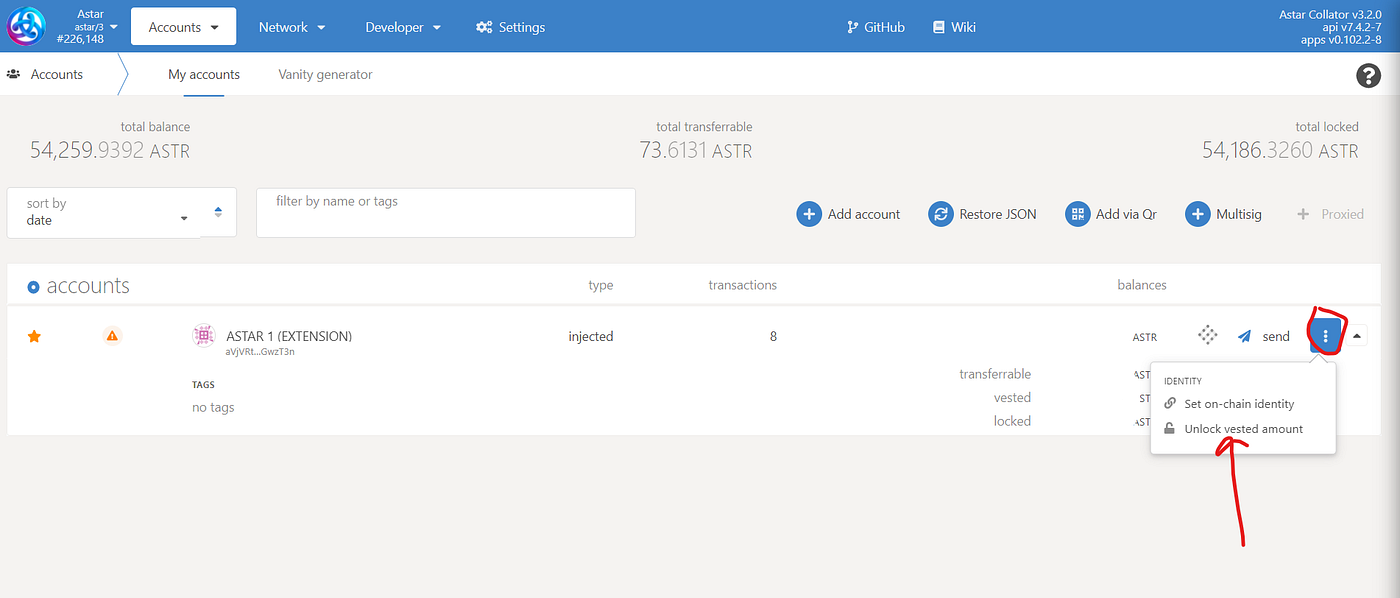Click the Multisig button
Screen dimensions: 1400x598
click(x=1224, y=214)
